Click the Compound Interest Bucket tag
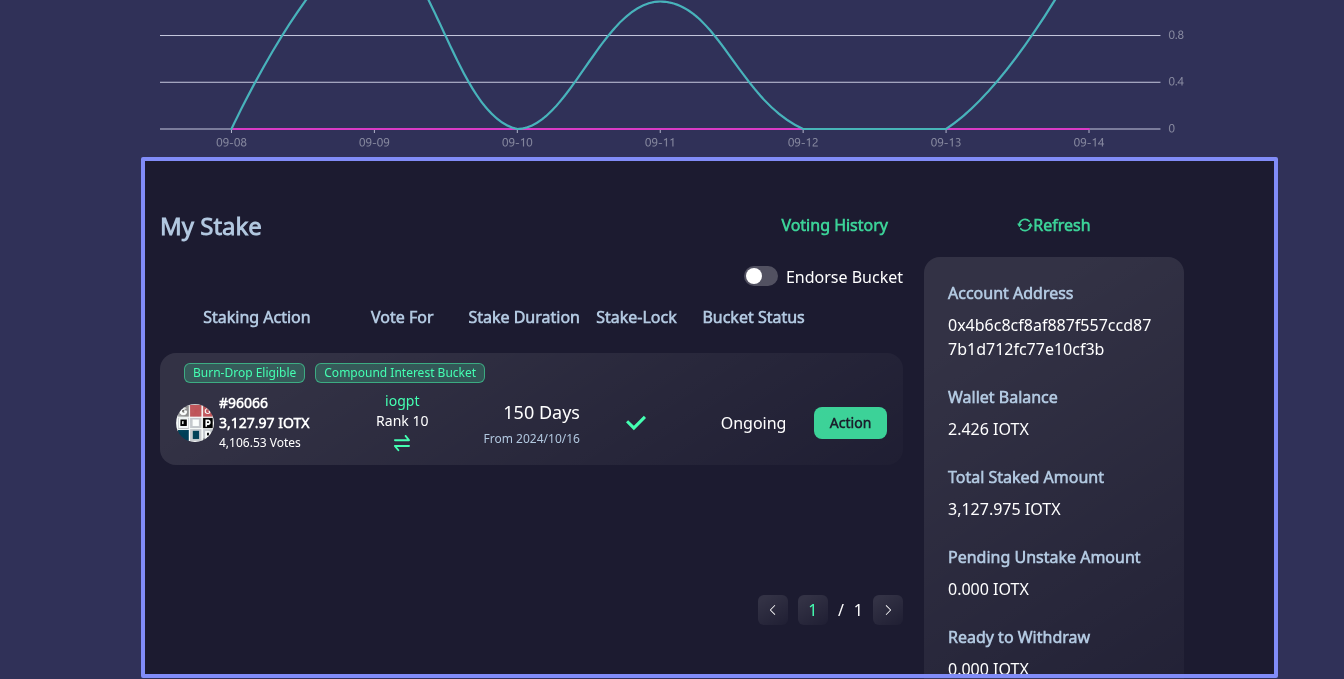 (x=400, y=373)
